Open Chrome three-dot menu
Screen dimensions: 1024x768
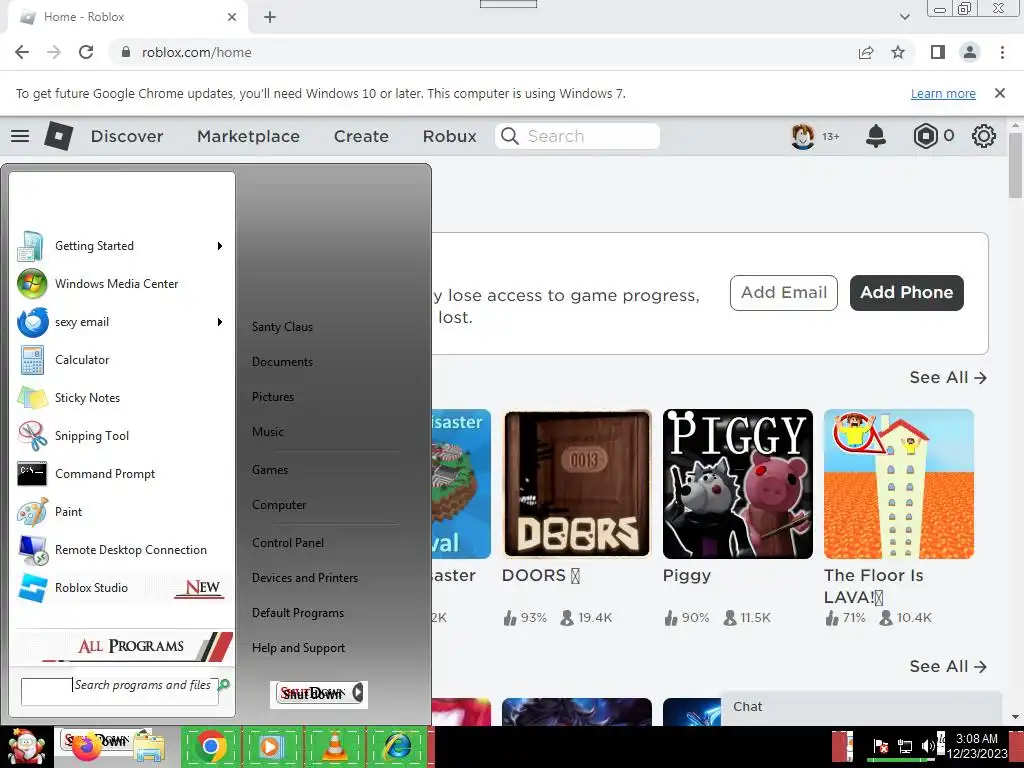1002,52
